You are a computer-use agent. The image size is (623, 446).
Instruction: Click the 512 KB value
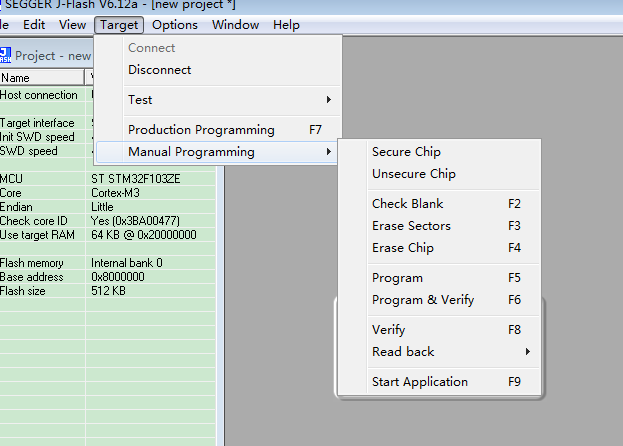pos(108,291)
